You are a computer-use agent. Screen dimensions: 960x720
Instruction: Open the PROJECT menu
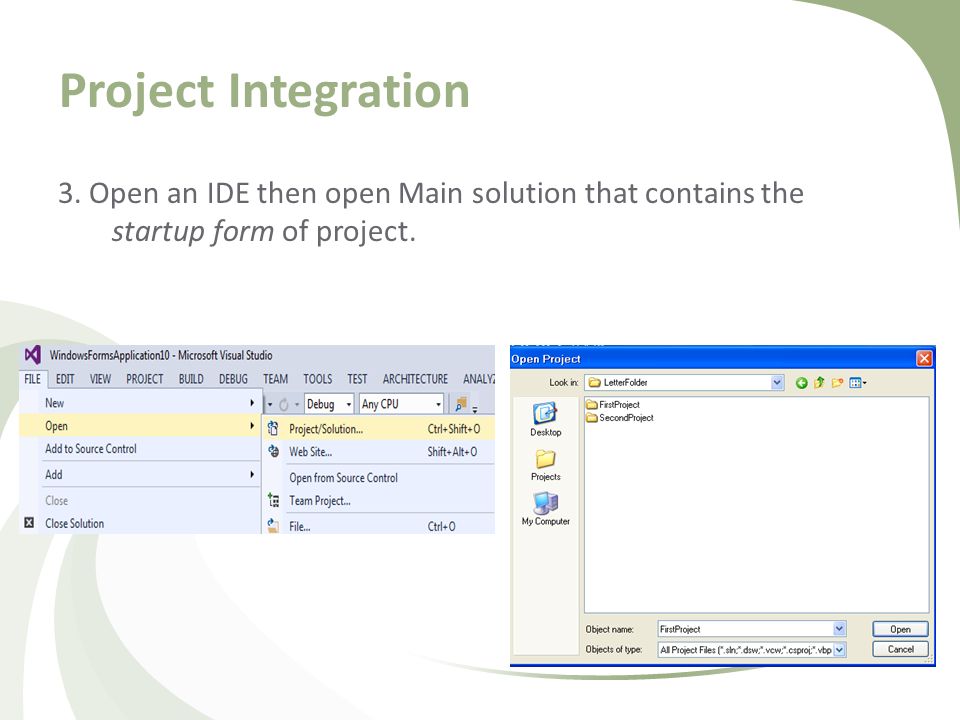(144, 379)
